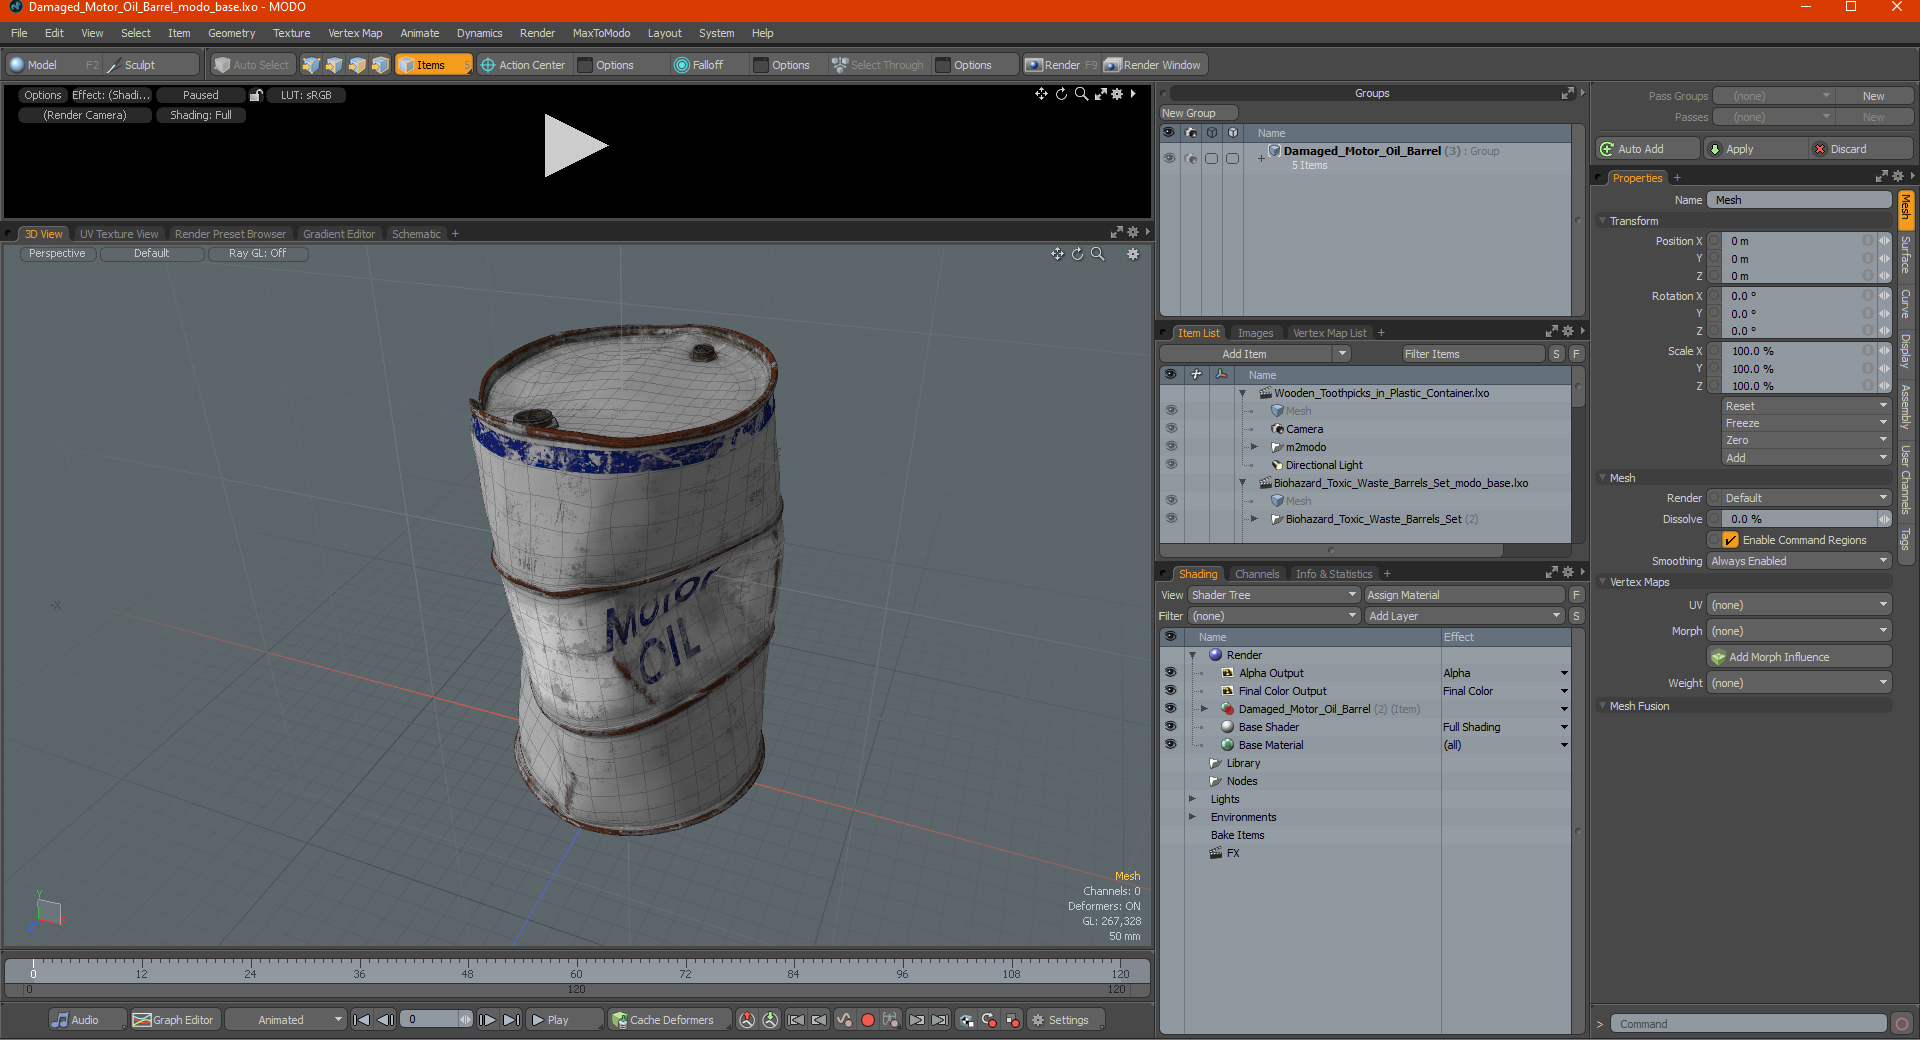Click the Apply button
The width and height of the screenshot is (1920, 1040).
coord(1756,149)
